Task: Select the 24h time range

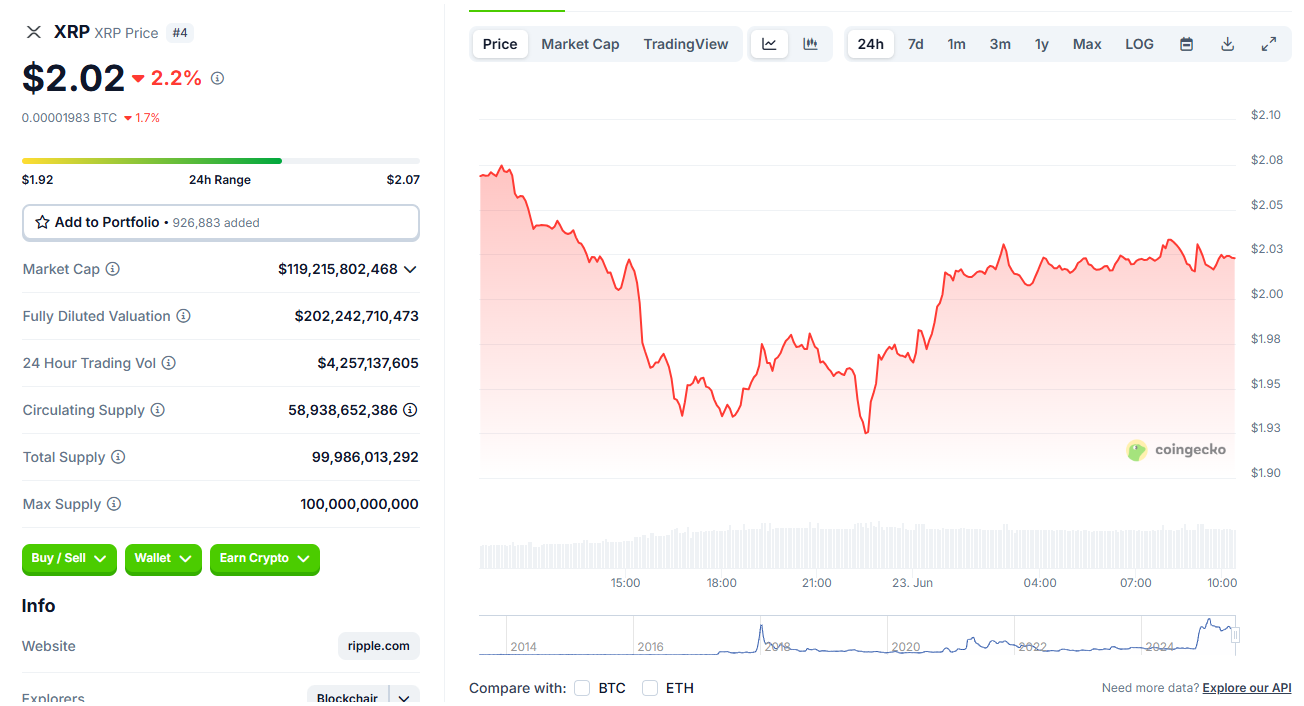Action: 871,44
